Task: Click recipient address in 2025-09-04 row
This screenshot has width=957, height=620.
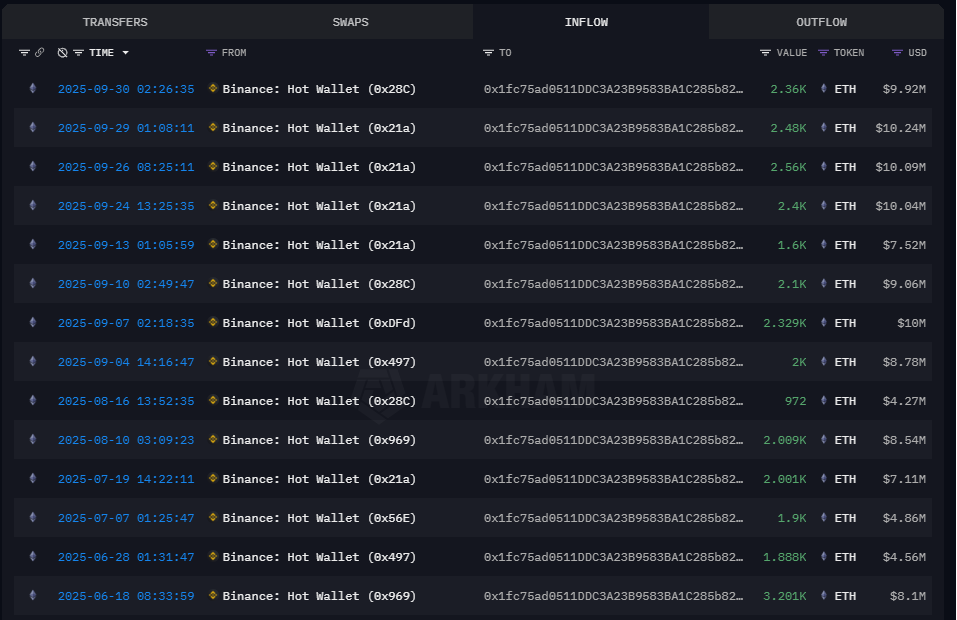Action: pyautogui.click(x=613, y=362)
